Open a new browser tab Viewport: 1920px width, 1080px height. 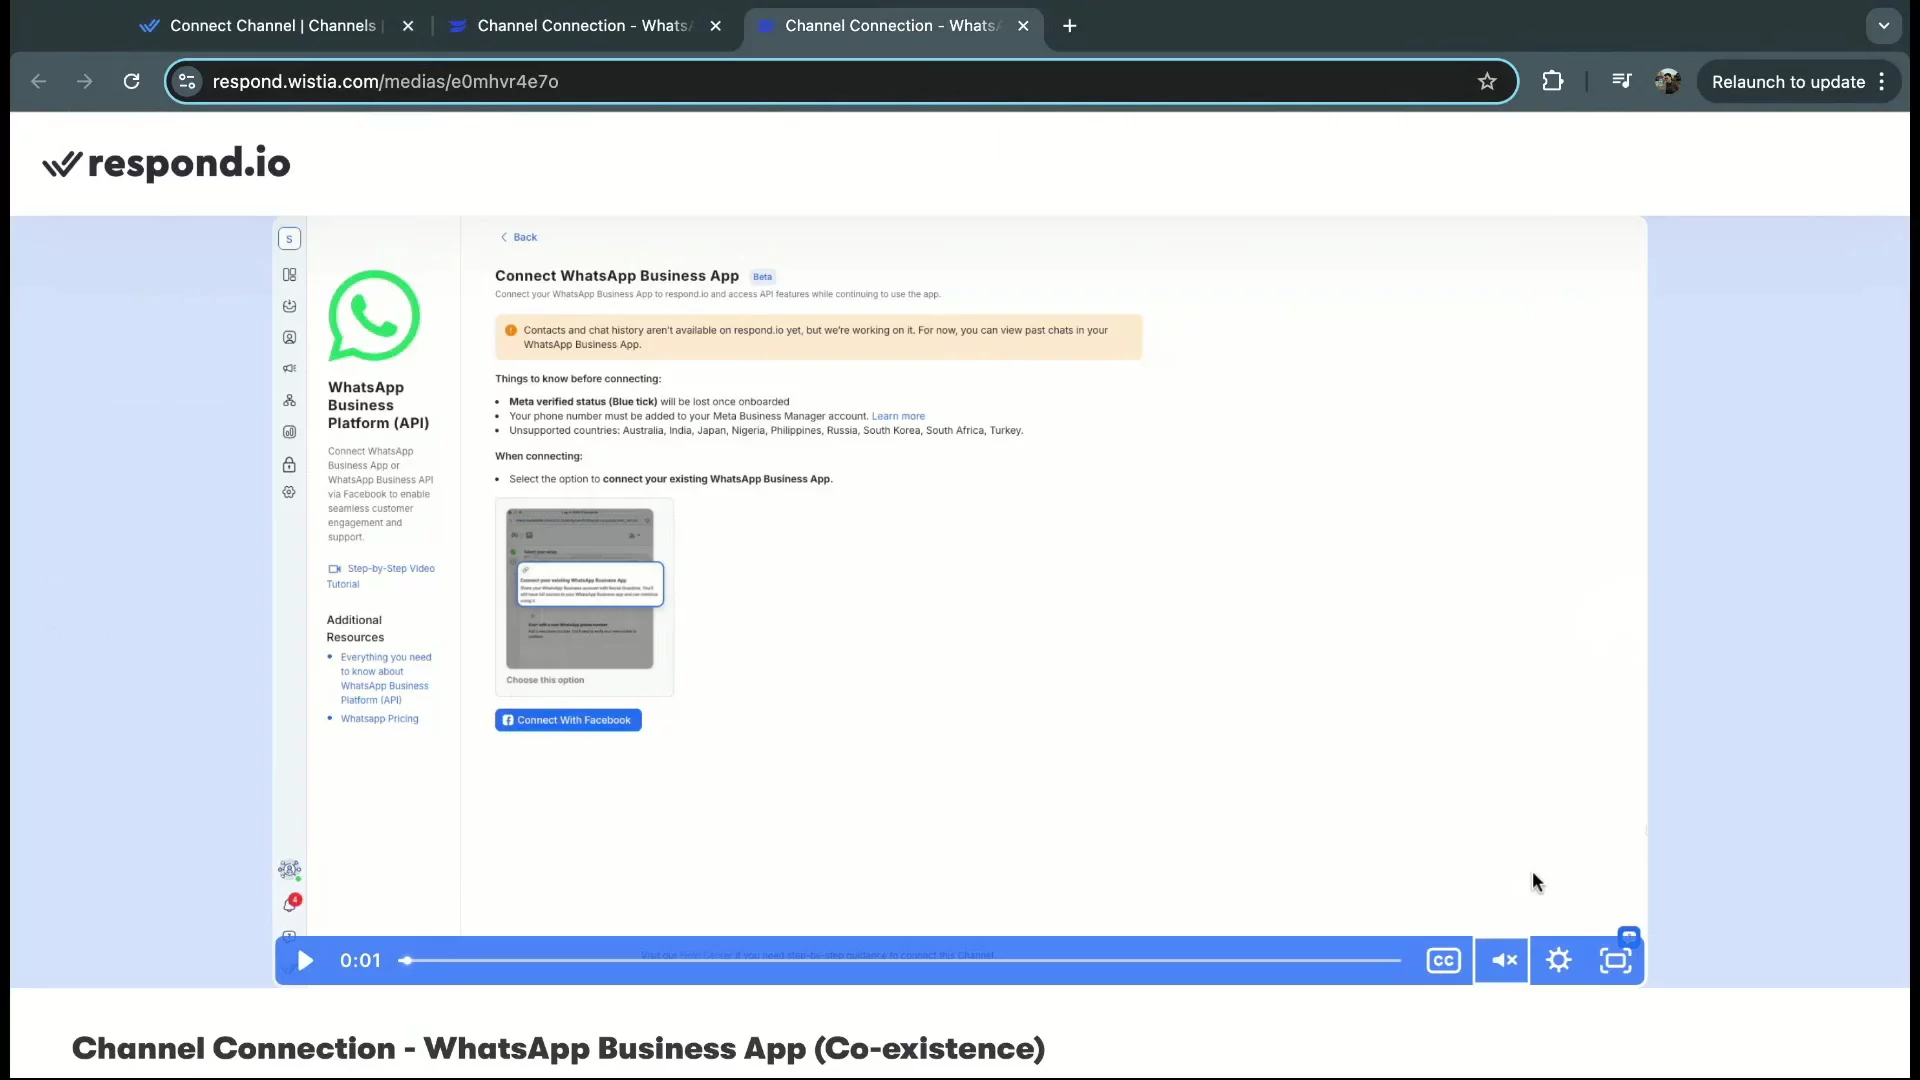[x=1070, y=26]
